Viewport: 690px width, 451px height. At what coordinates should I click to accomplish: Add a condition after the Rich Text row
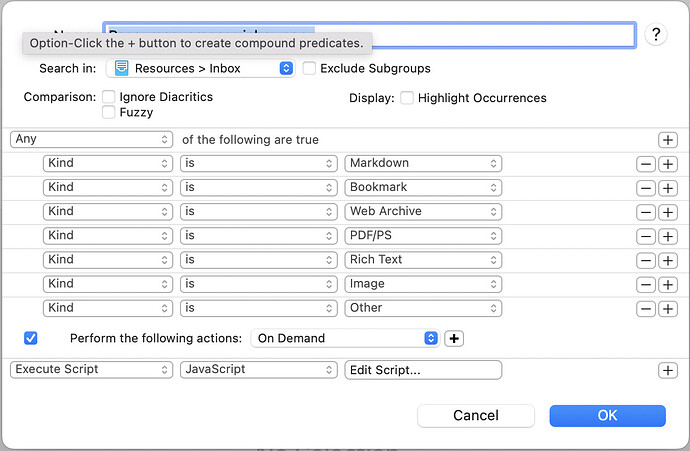668,260
